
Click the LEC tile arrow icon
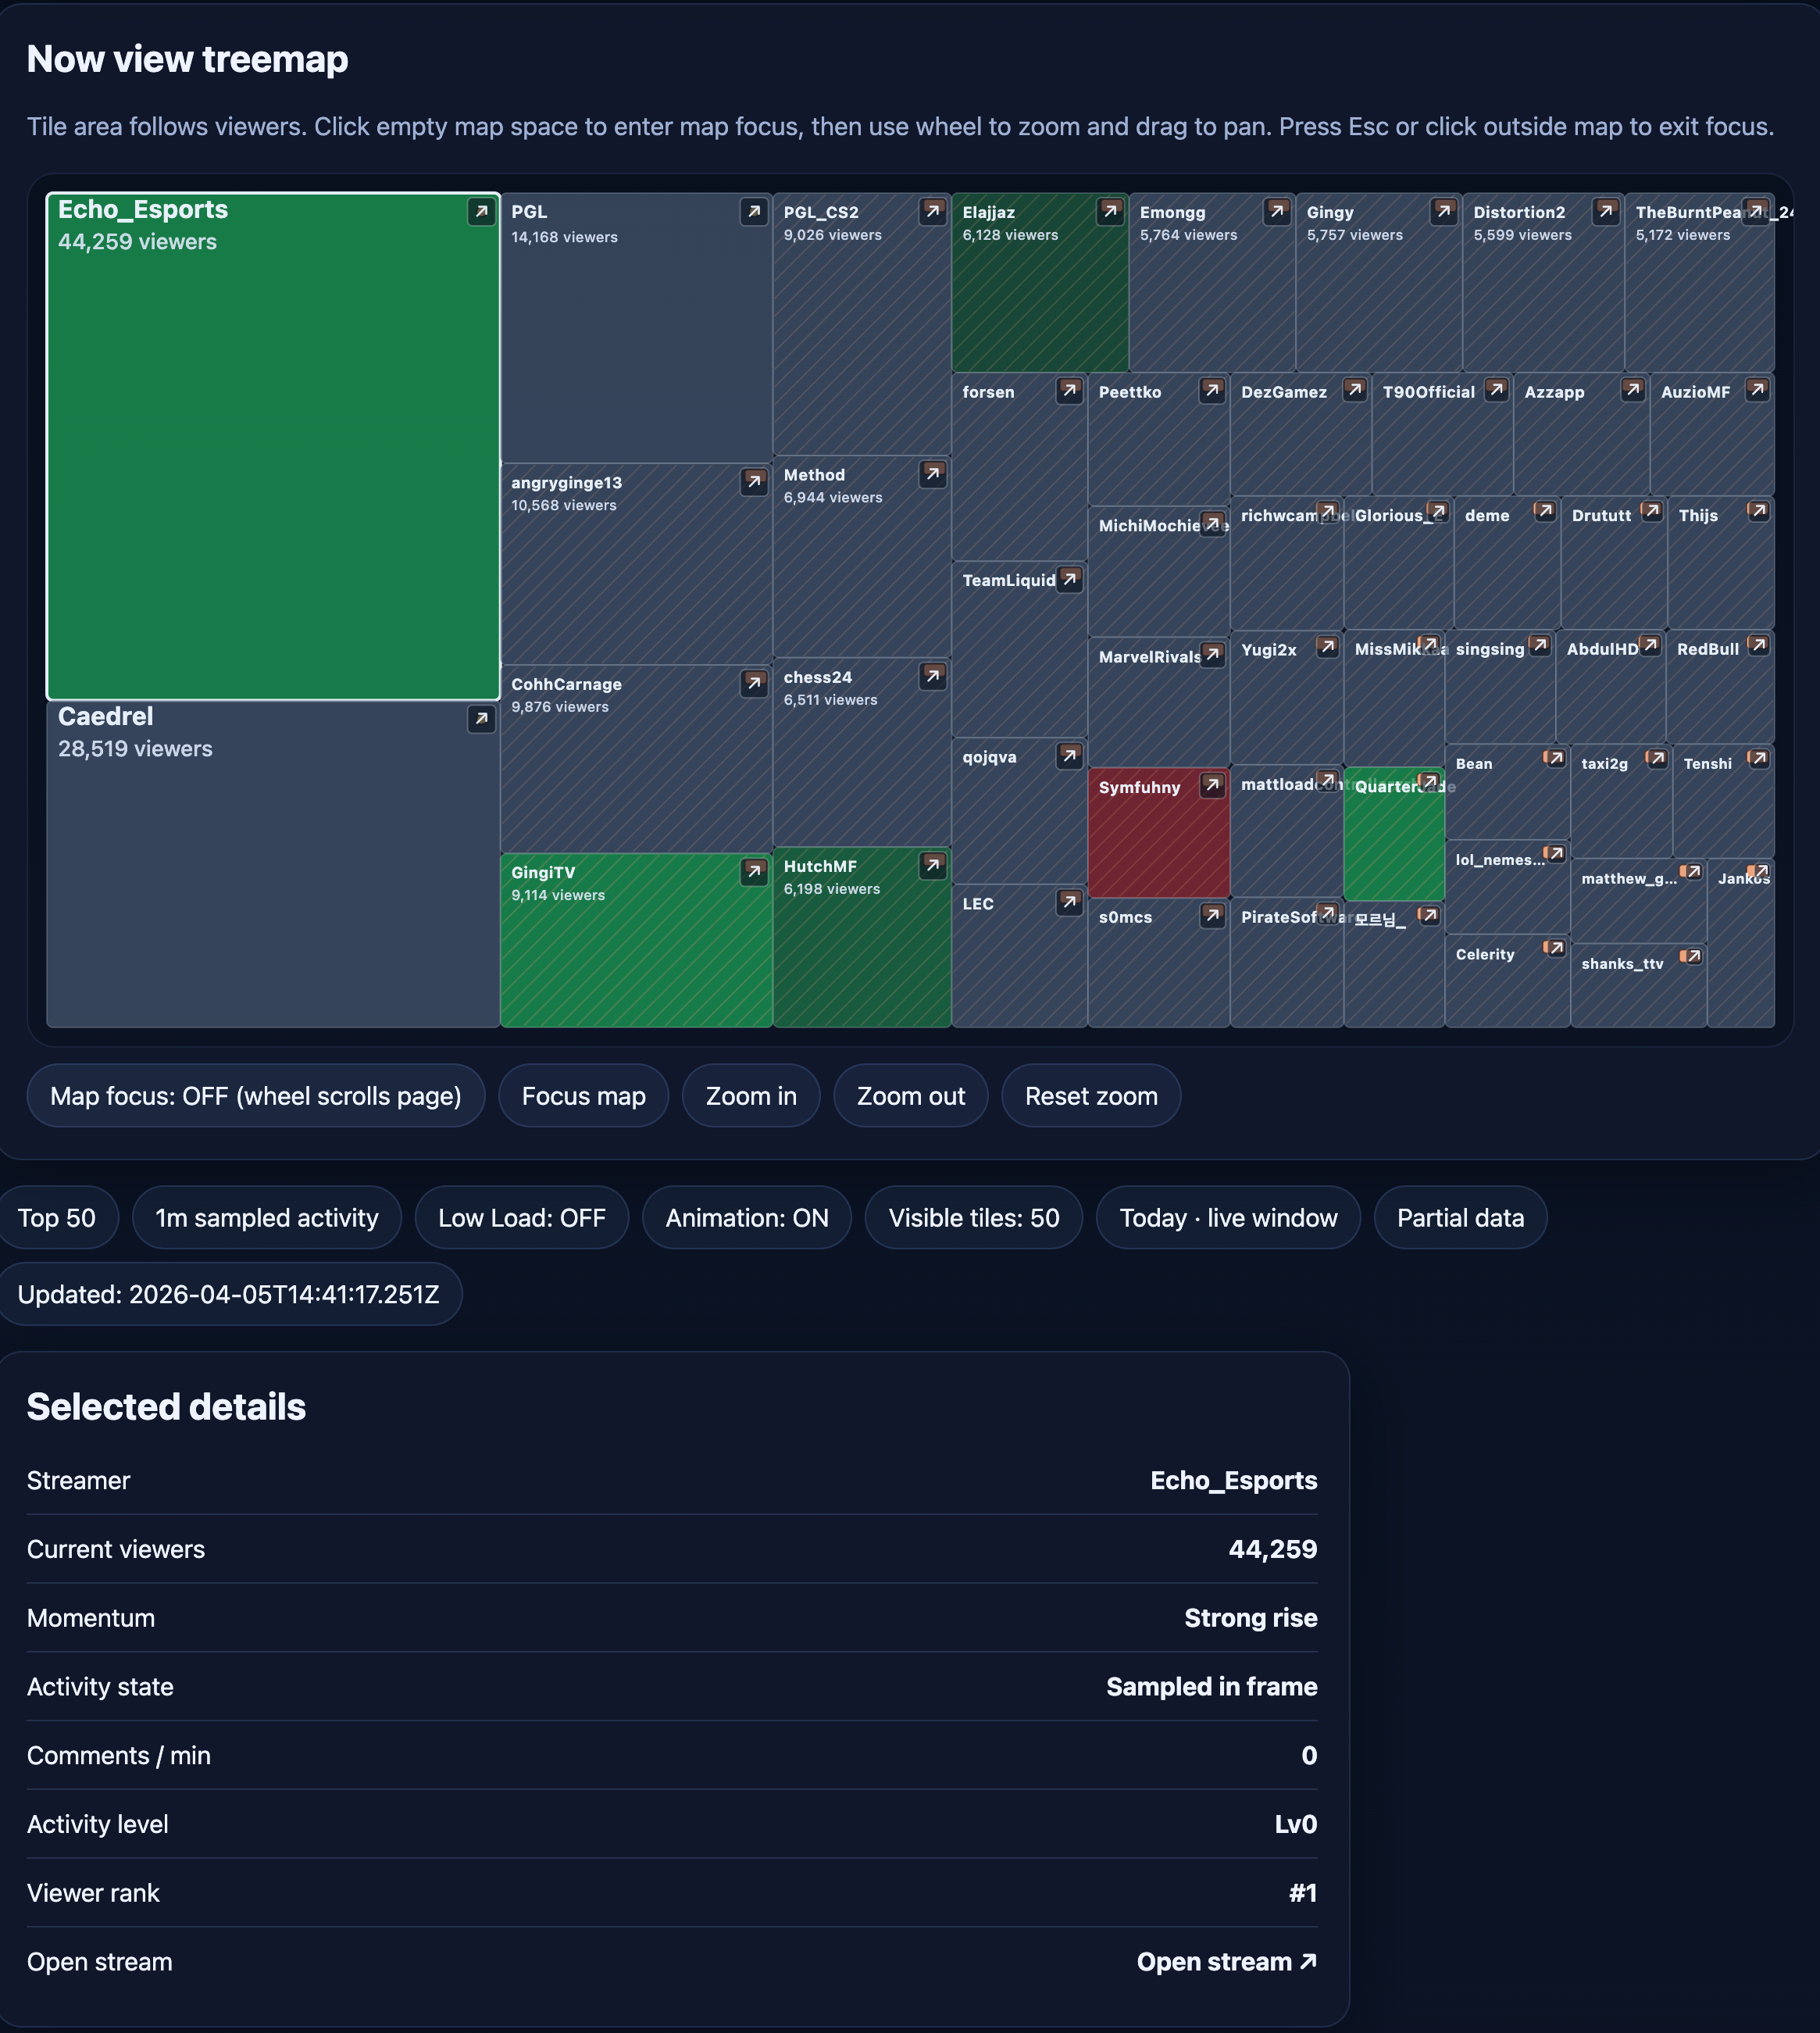click(x=1070, y=903)
